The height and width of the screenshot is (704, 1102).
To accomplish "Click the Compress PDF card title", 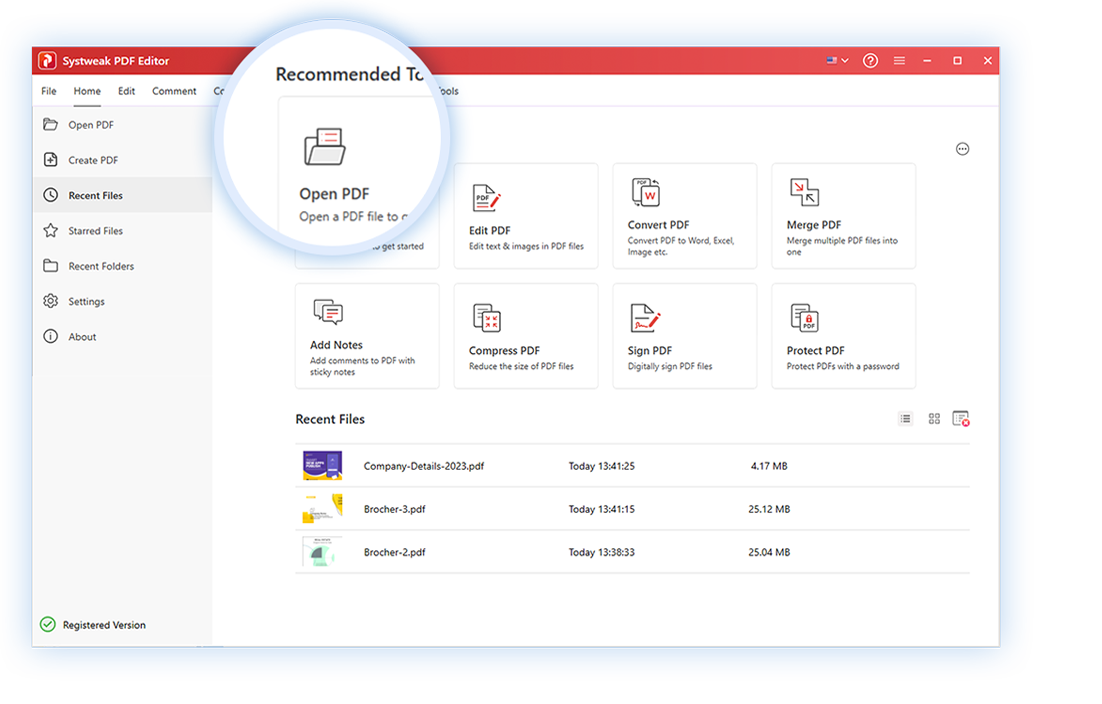I will tap(505, 351).
